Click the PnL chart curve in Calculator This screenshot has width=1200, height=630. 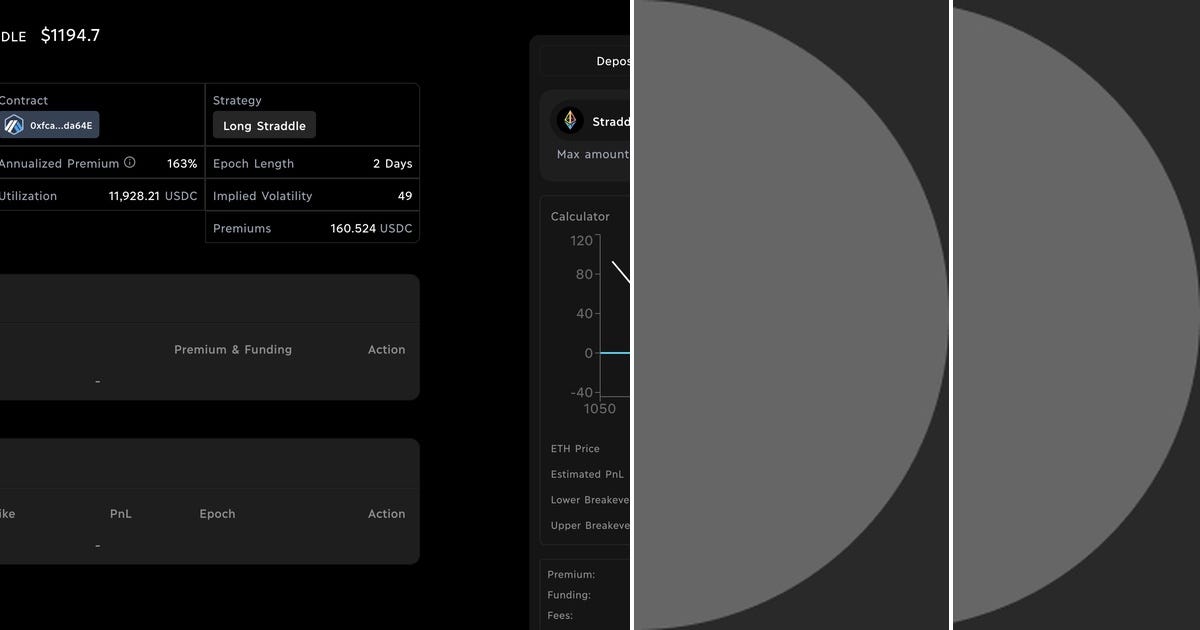click(620, 272)
